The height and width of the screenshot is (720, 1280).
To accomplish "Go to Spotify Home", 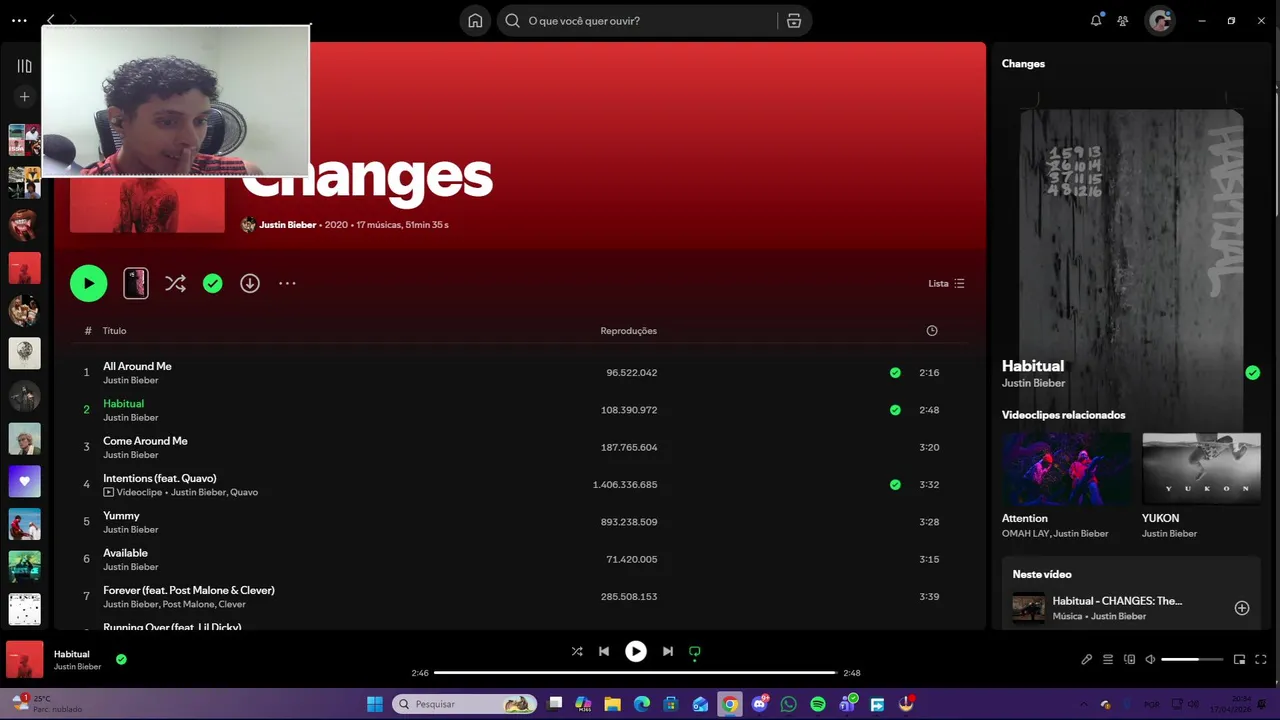I will pyautogui.click(x=475, y=21).
